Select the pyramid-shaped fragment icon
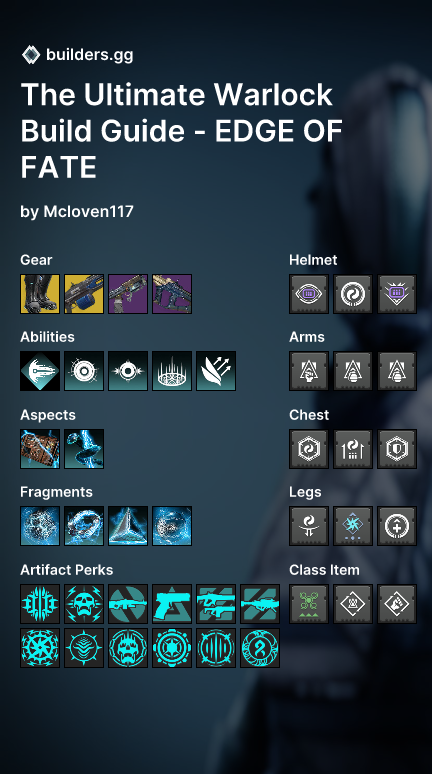 [x=128, y=526]
